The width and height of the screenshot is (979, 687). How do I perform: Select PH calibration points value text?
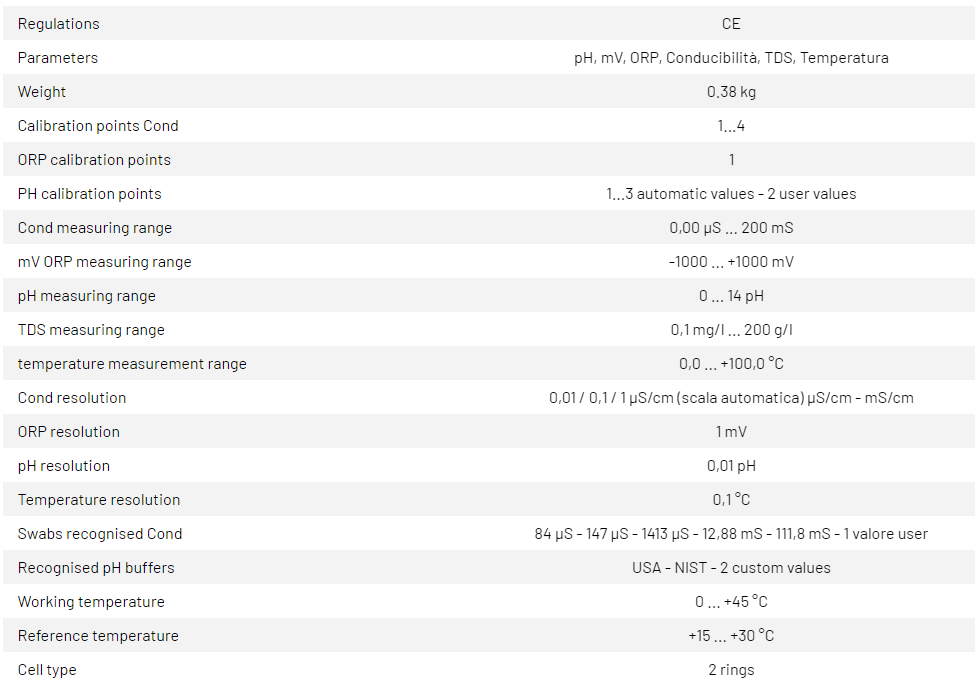coord(731,194)
